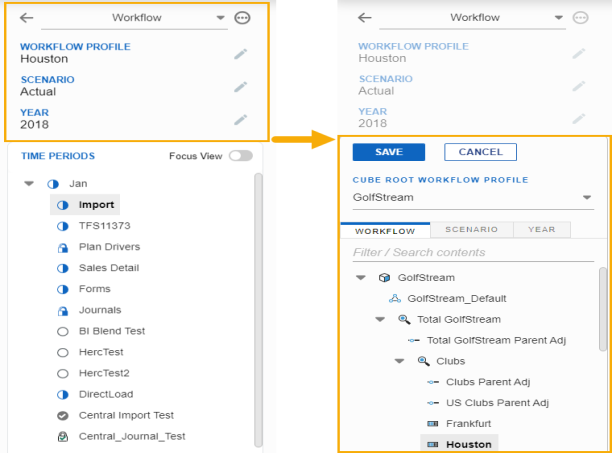Switch to the Scenario tab
Screen dimensions: 612x453
[471, 230]
